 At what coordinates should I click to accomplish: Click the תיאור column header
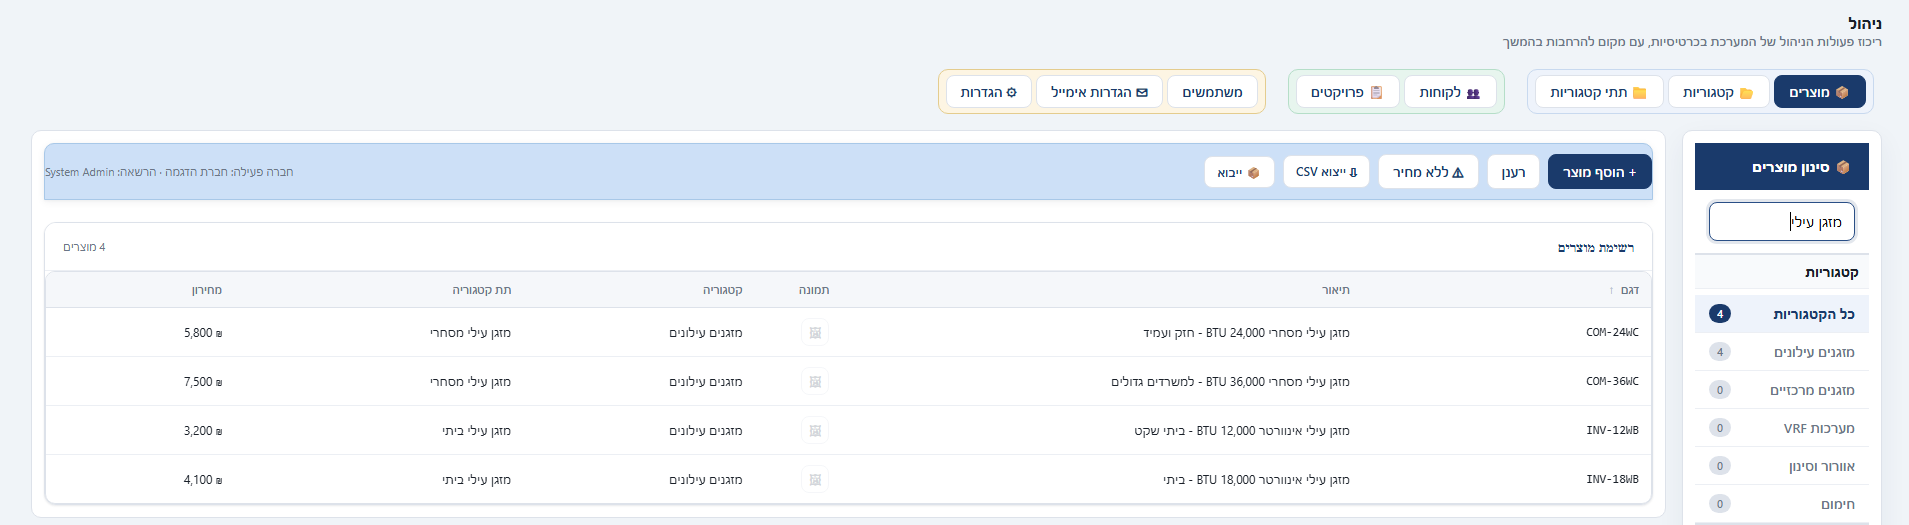pos(1336,290)
